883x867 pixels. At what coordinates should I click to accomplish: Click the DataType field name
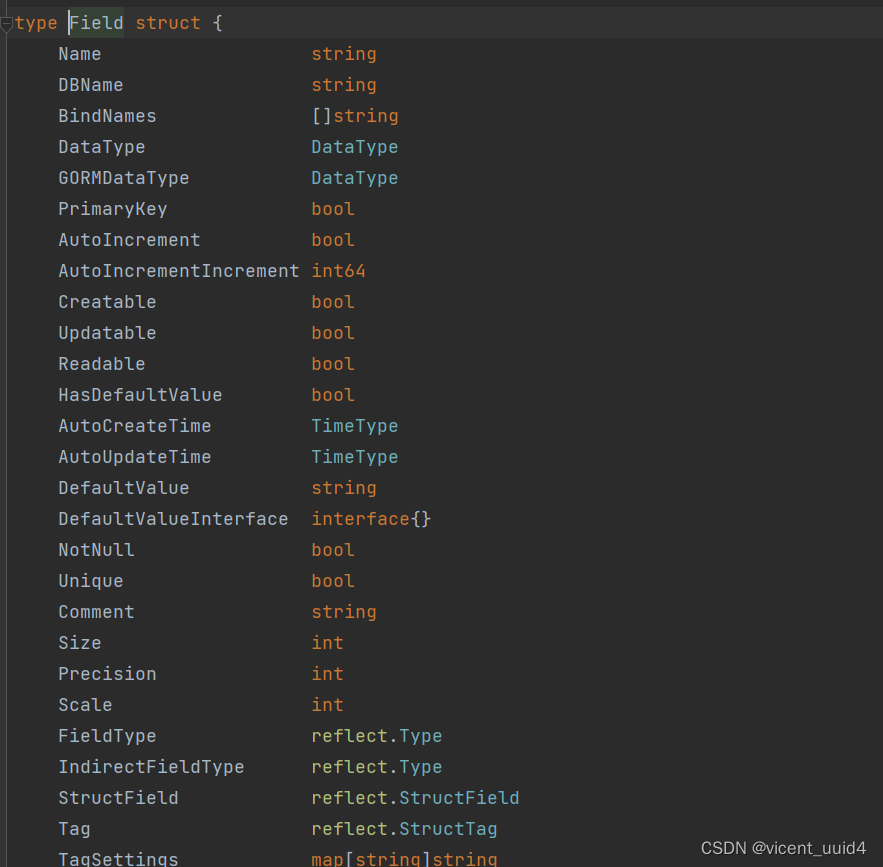(102, 147)
